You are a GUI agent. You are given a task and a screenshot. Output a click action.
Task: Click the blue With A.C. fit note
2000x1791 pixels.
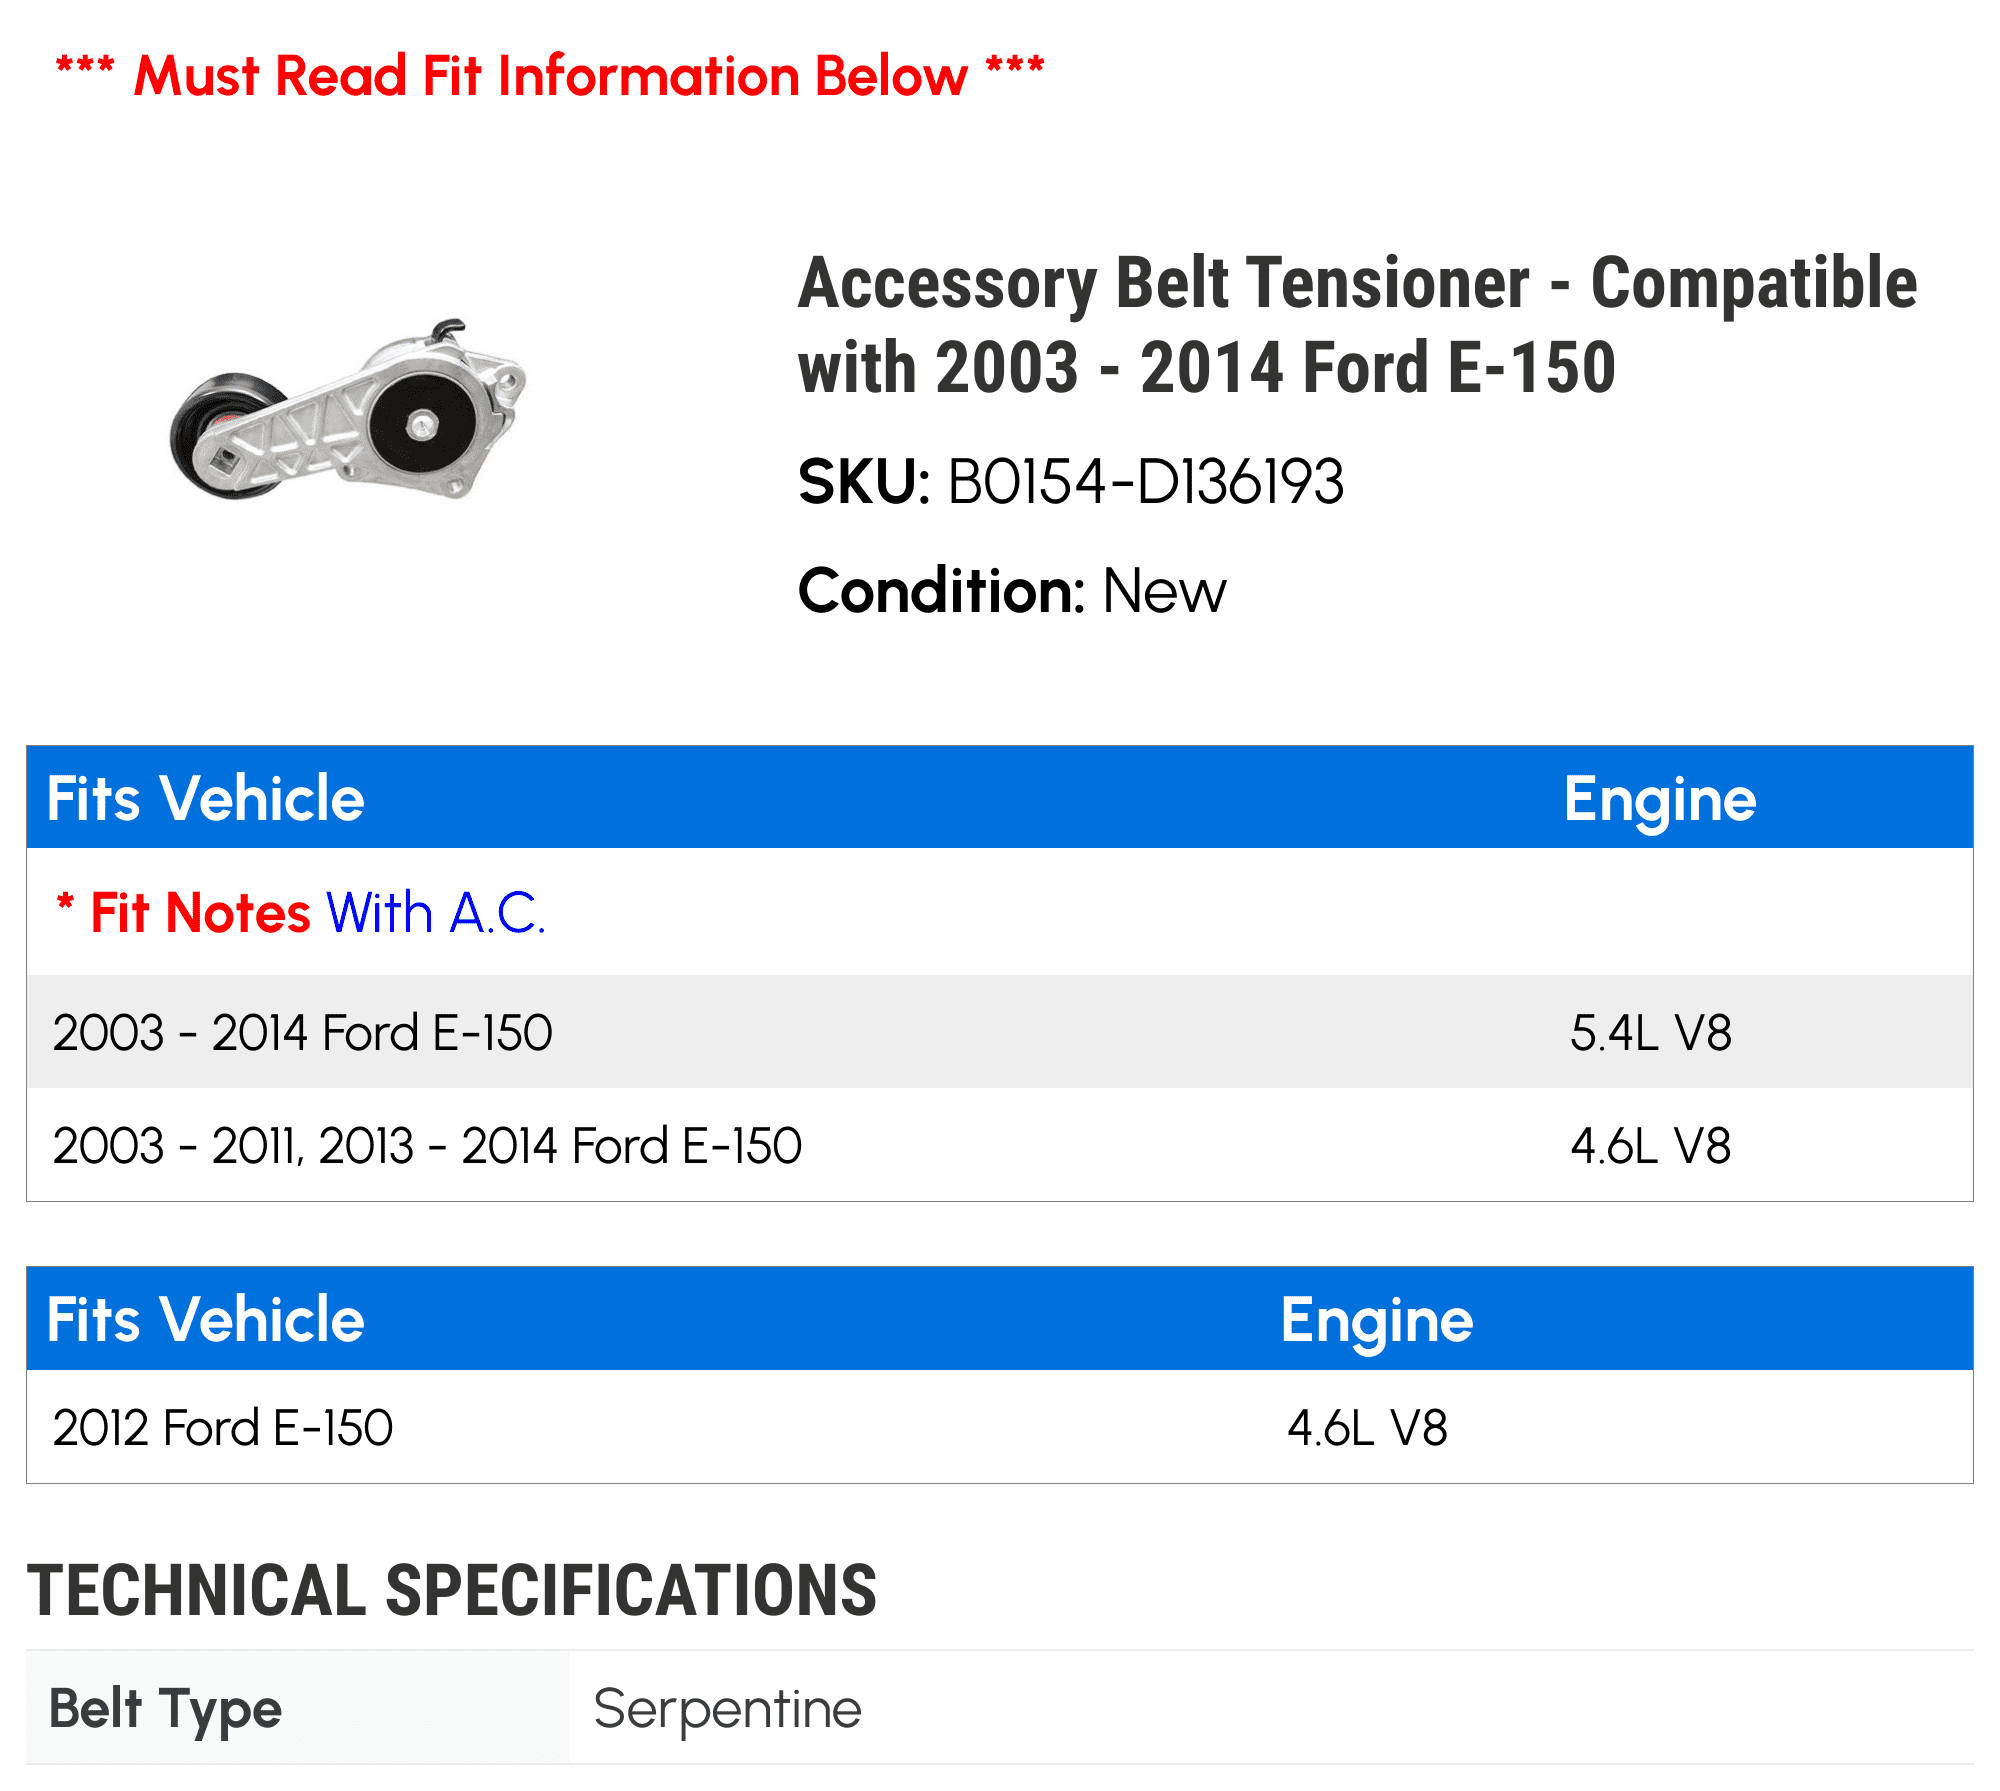click(x=436, y=913)
